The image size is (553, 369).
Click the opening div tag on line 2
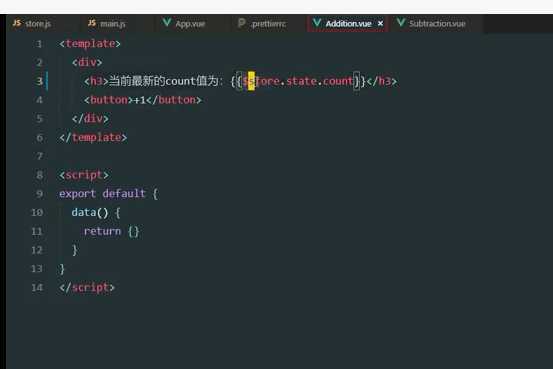click(87, 62)
